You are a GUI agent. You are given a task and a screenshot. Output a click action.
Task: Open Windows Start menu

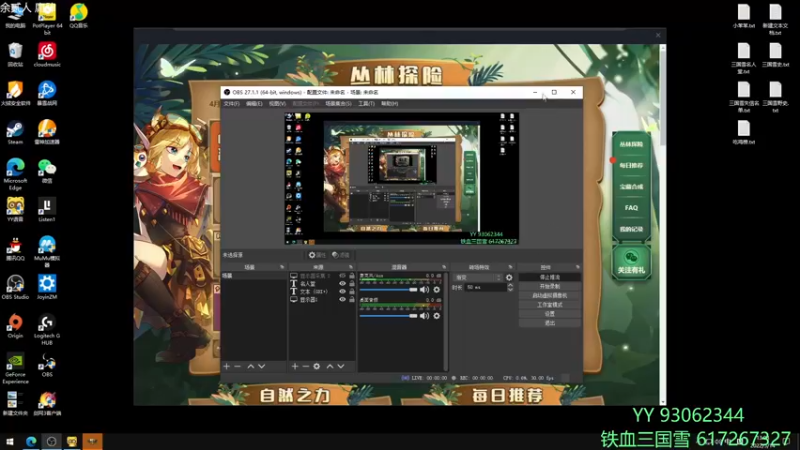tap(10, 441)
